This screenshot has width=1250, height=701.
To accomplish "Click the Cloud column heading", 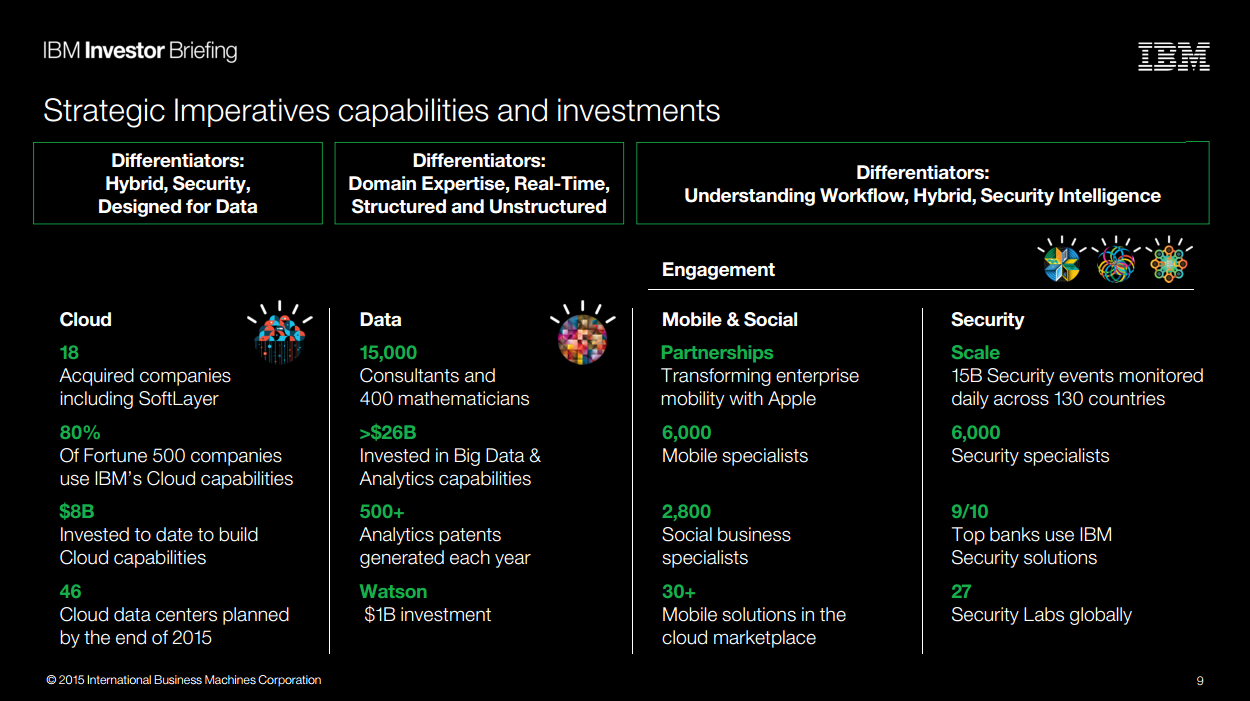I will 86,320.
